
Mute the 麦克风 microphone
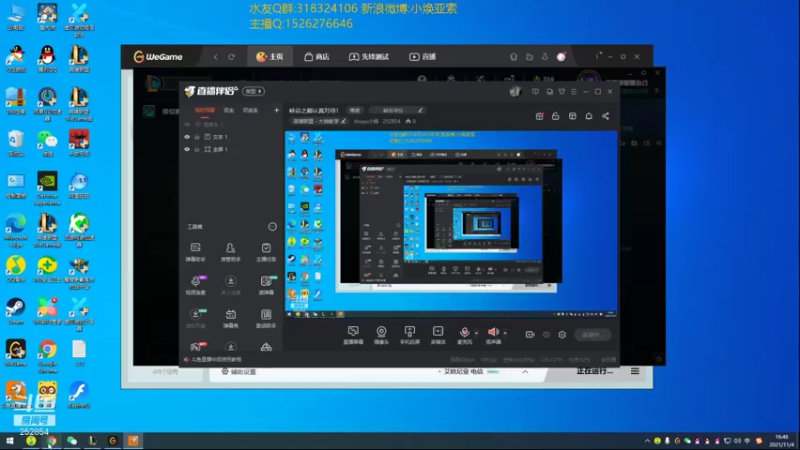(x=464, y=335)
